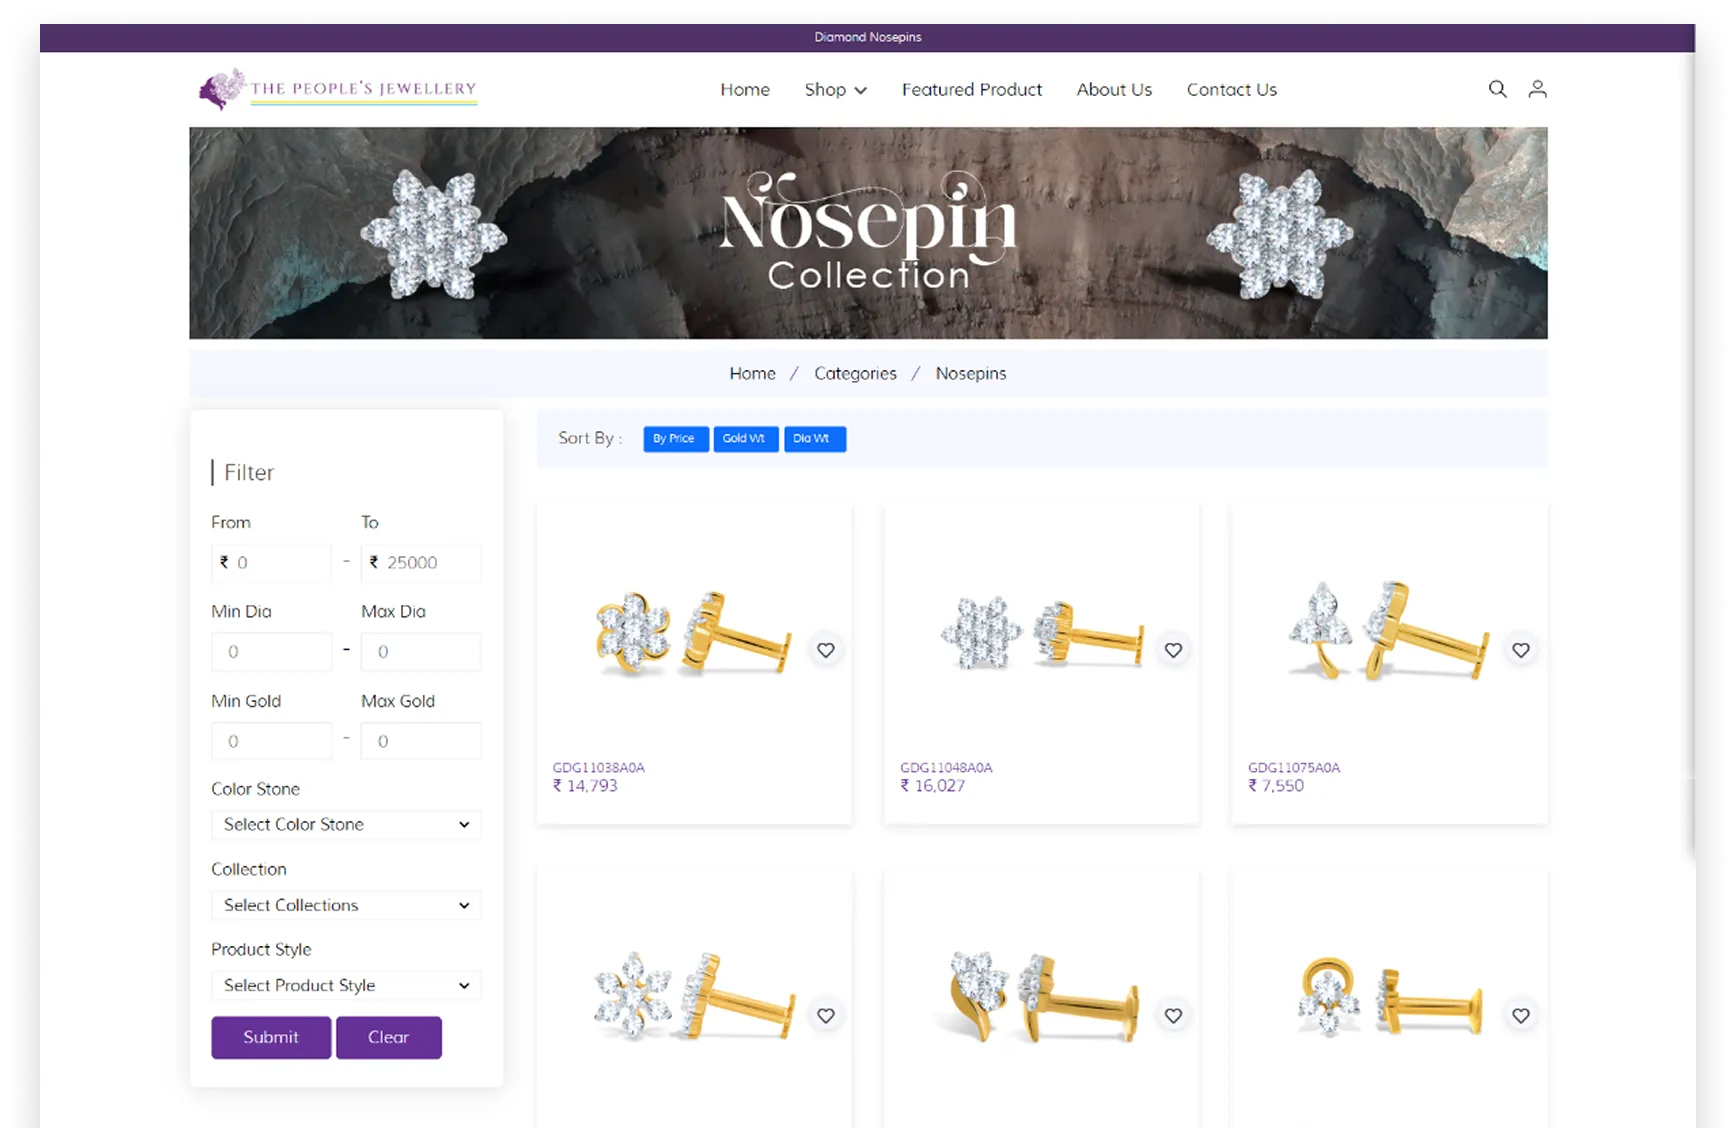Viewport: 1736px width, 1128px height.
Task: Open the About Us page
Action: pyautogui.click(x=1114, y=90)
